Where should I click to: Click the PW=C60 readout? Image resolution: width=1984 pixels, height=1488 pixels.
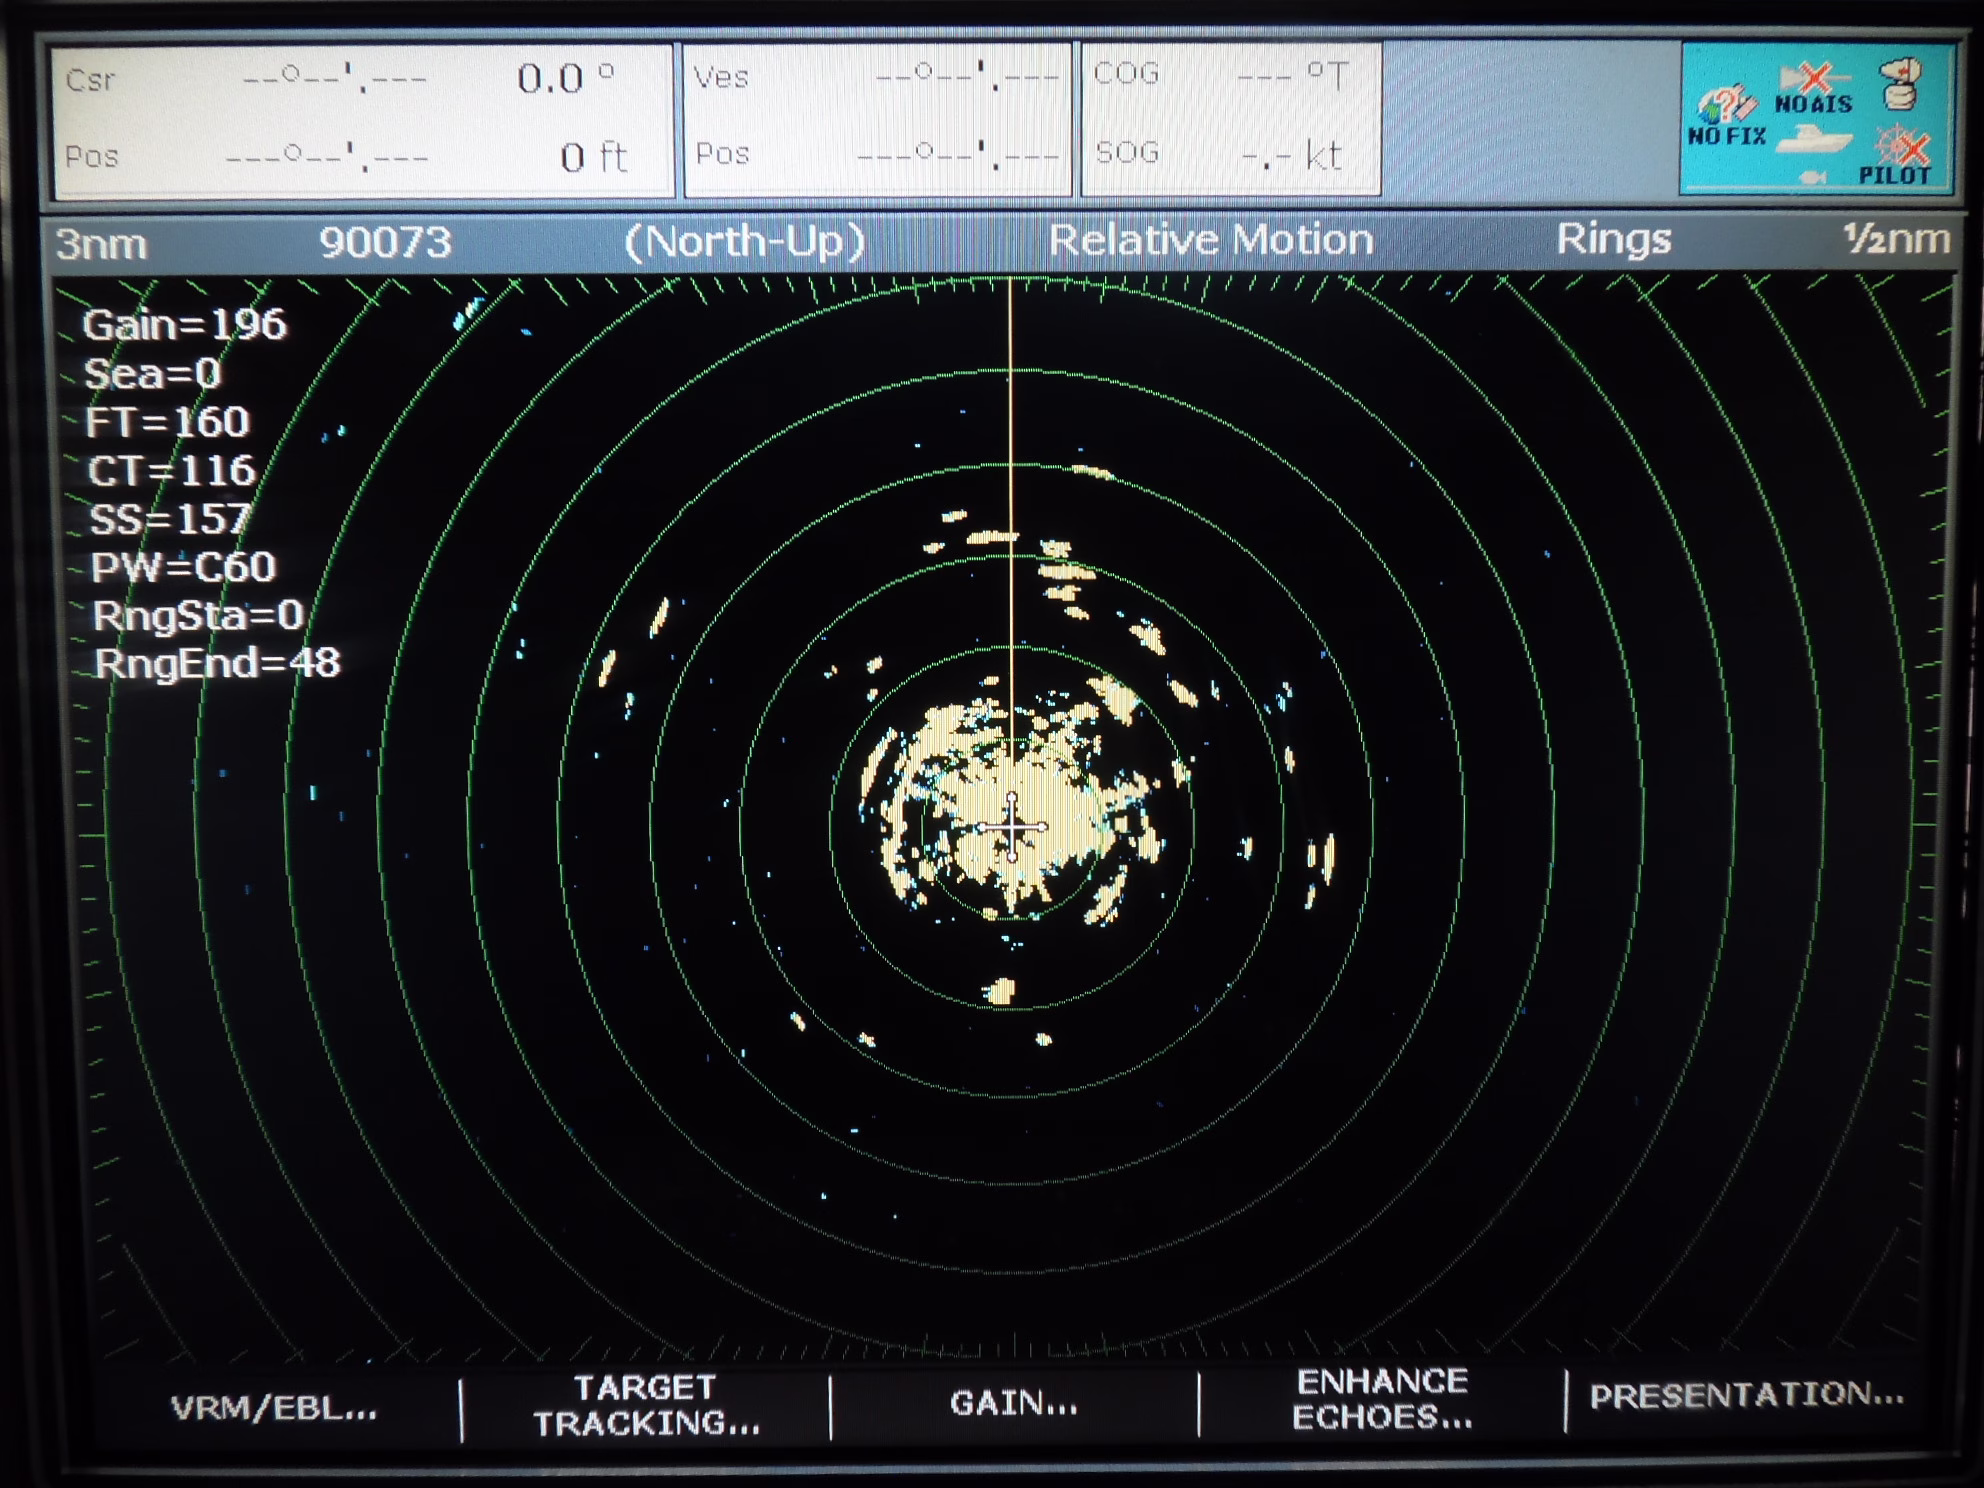183,567
